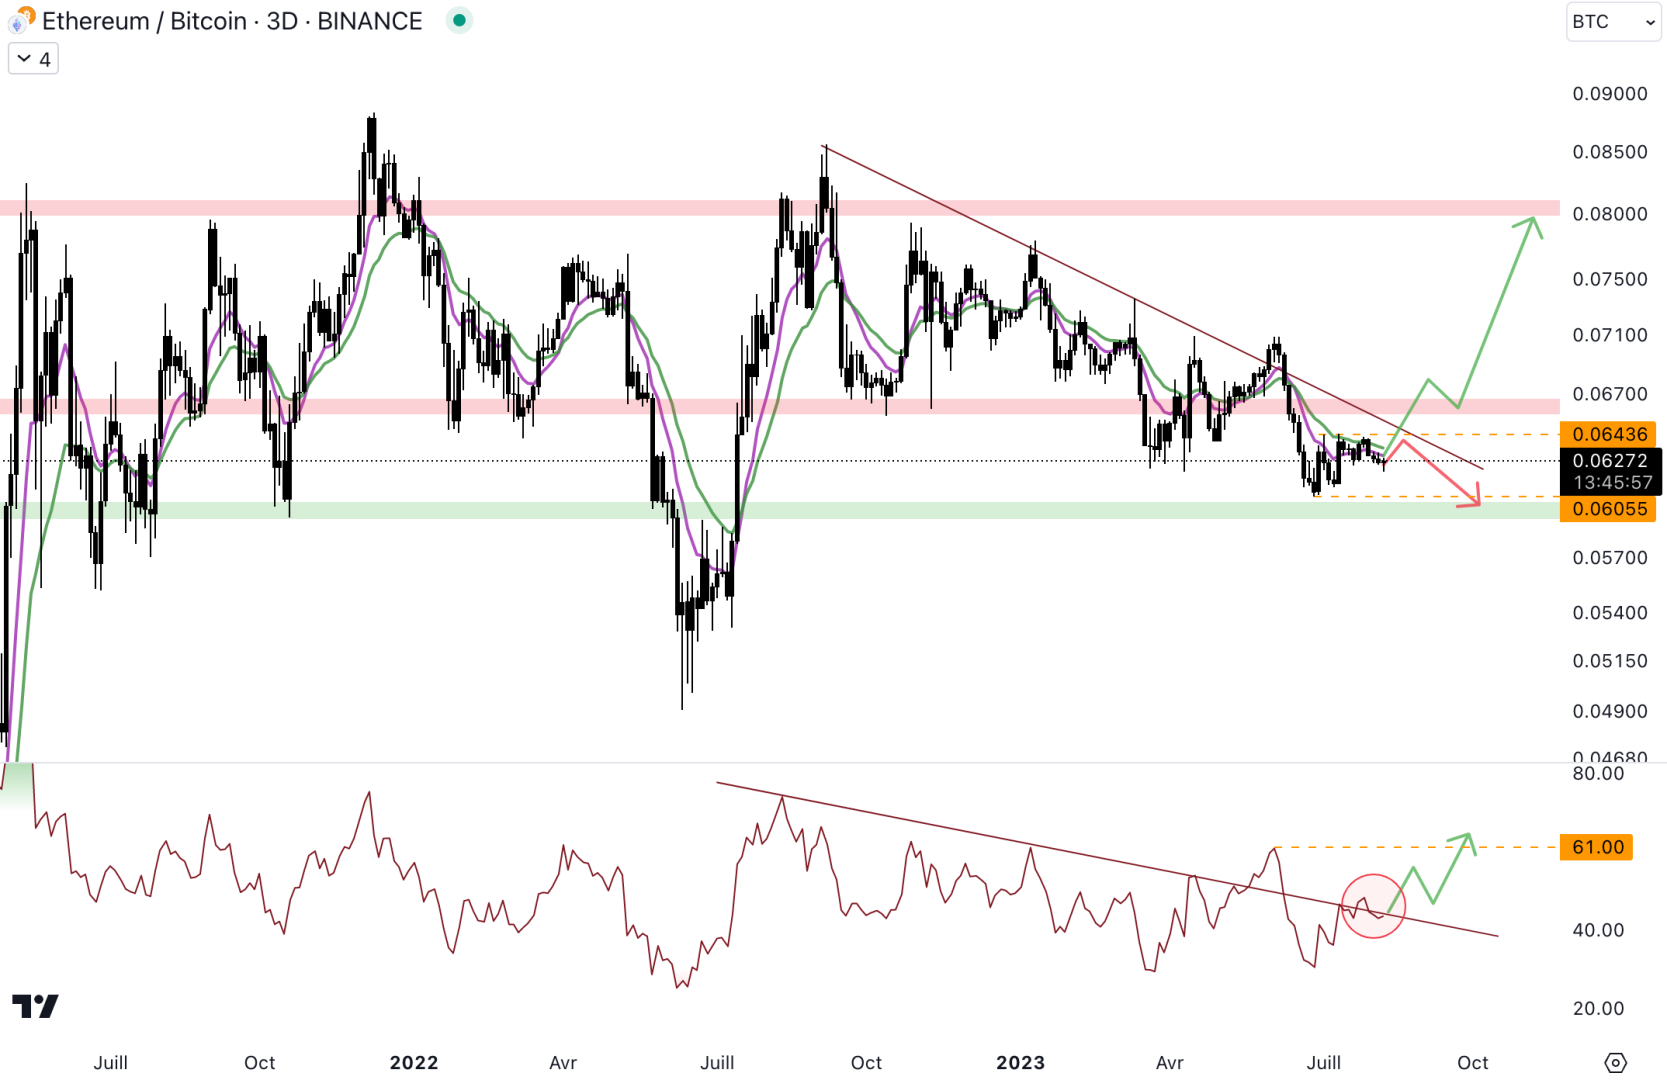Image resolution: width=1667 pixels, height=1080 pixels.
Task: Click the RSI 61.00 level label
Action: point(1597,847)
